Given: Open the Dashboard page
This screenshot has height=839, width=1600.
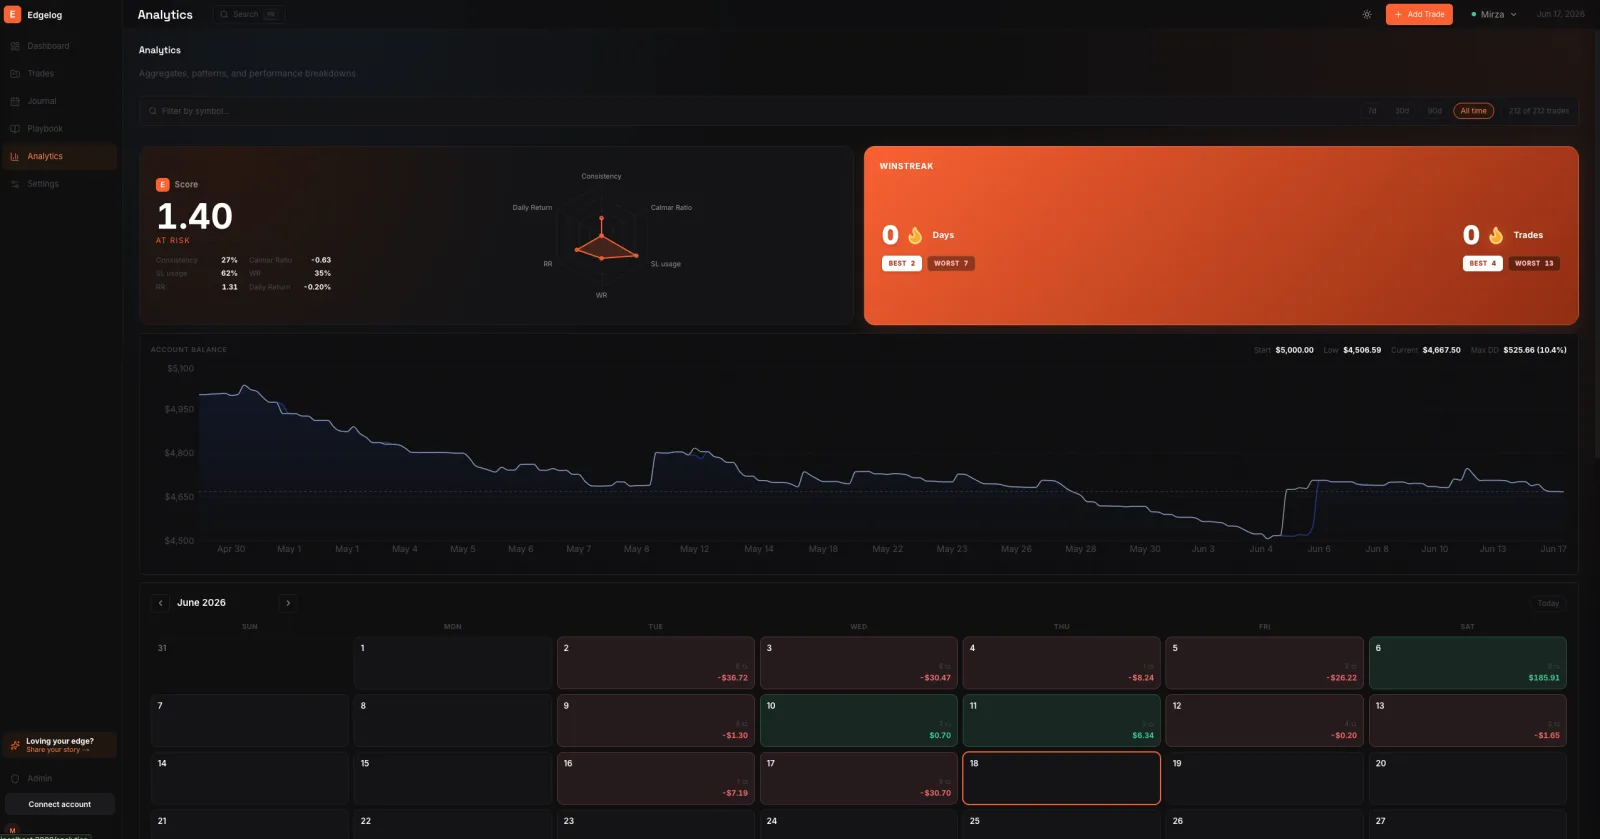Looking at the screenshot, I should 60,46.
